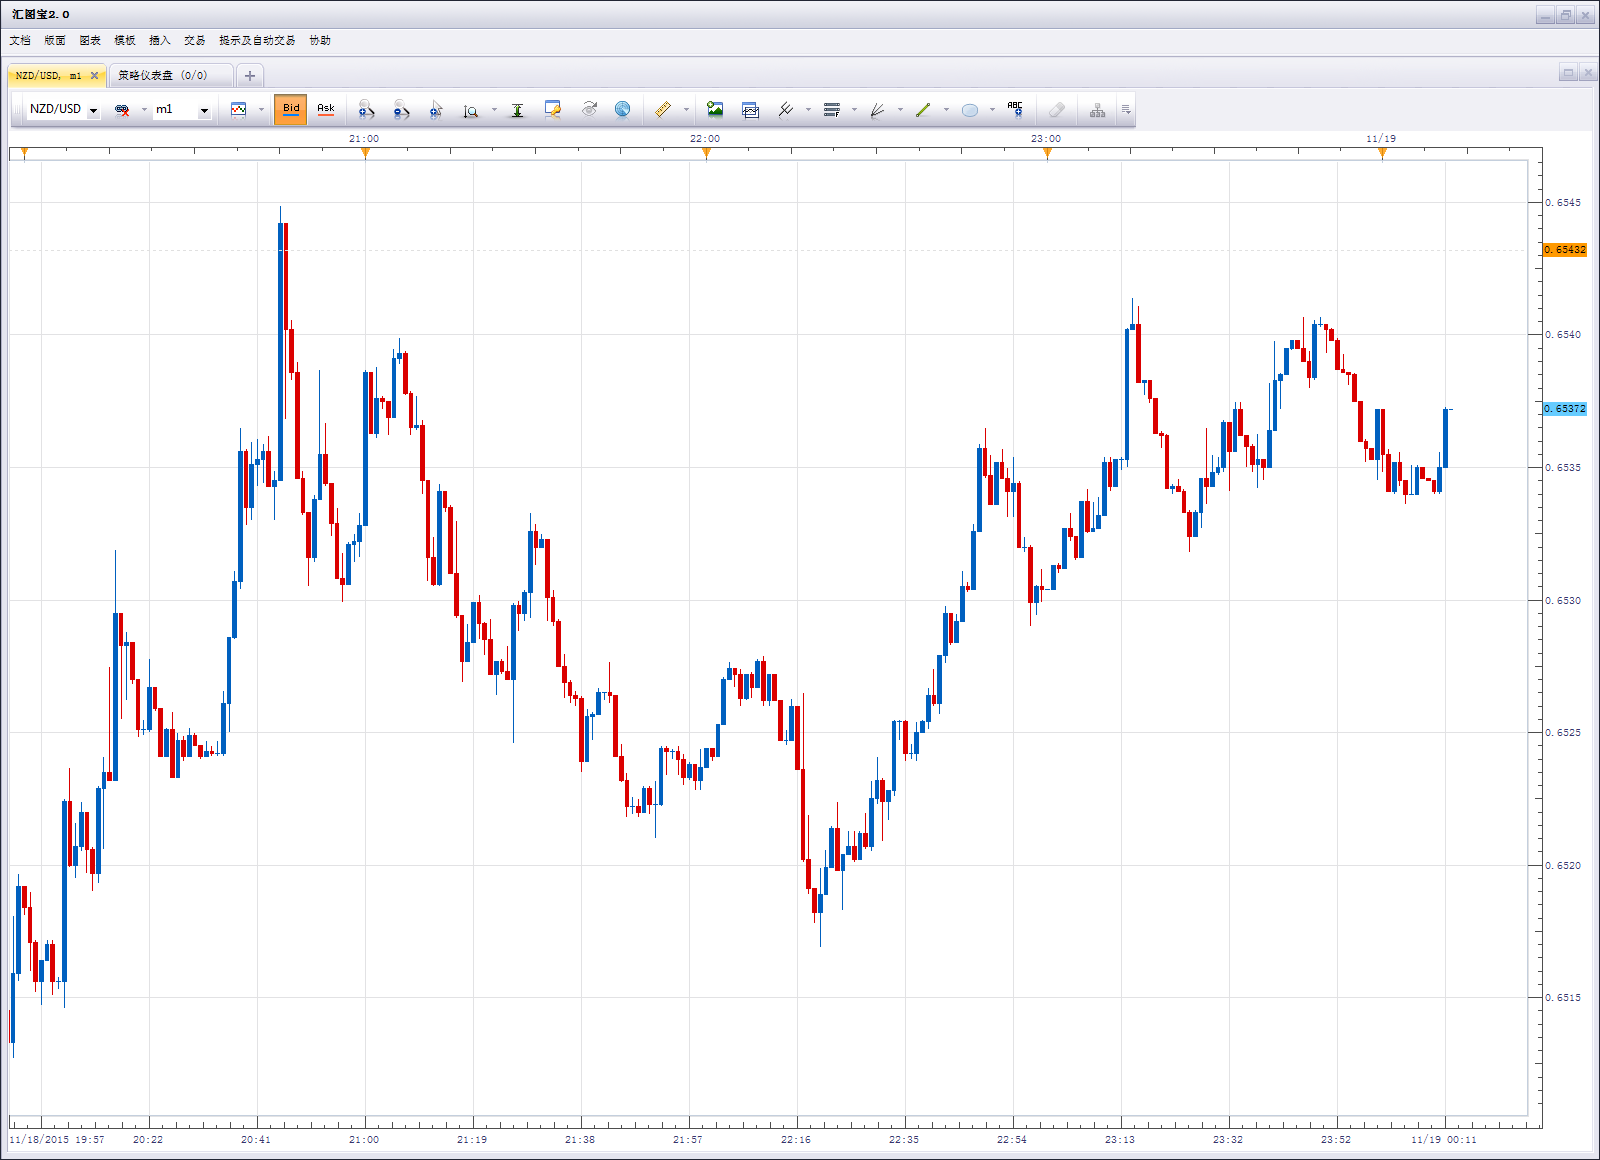Open the 版面 menu
The width and height of the screenshot is (1600, 1160).
55,41
